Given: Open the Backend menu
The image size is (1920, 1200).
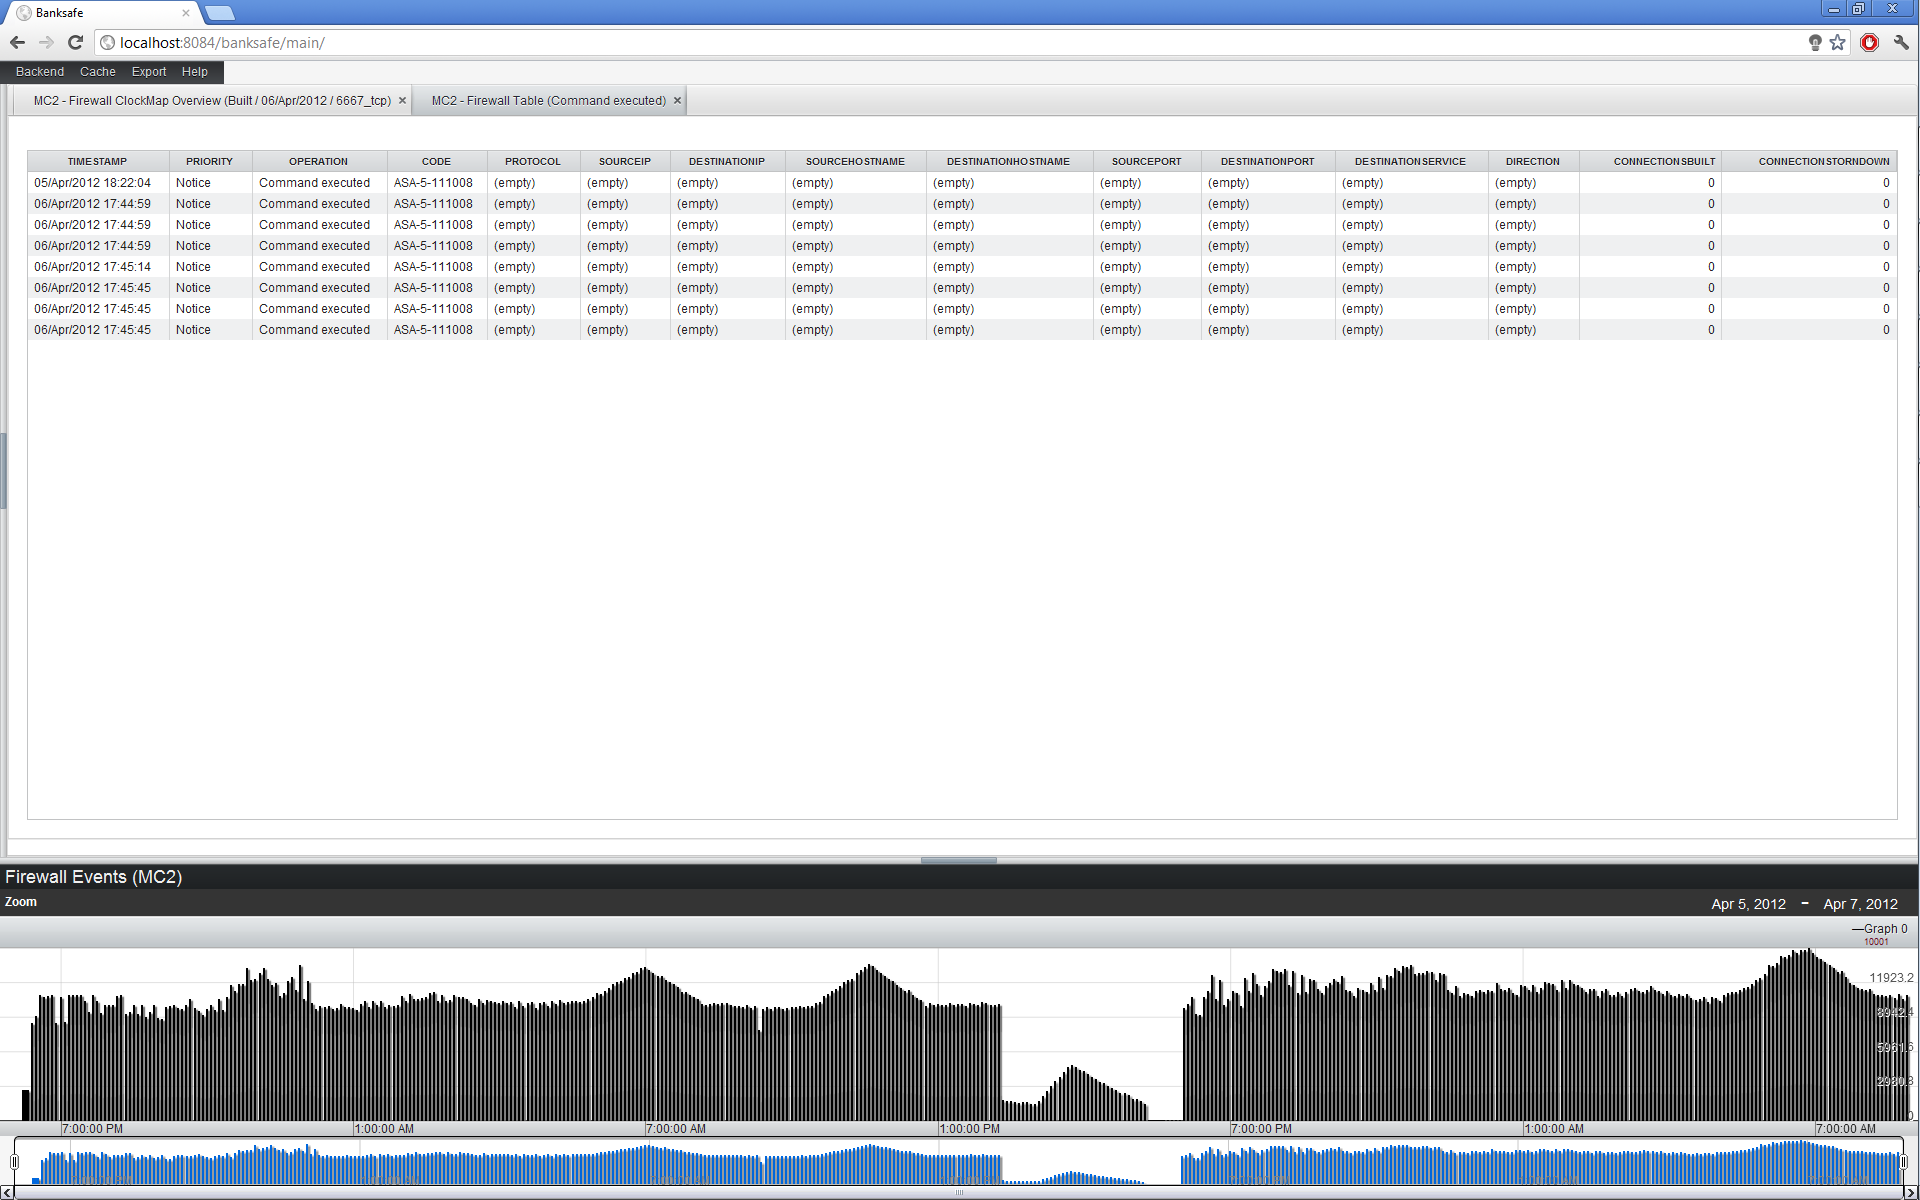Looking at the screenshot, I should [40, 72].
